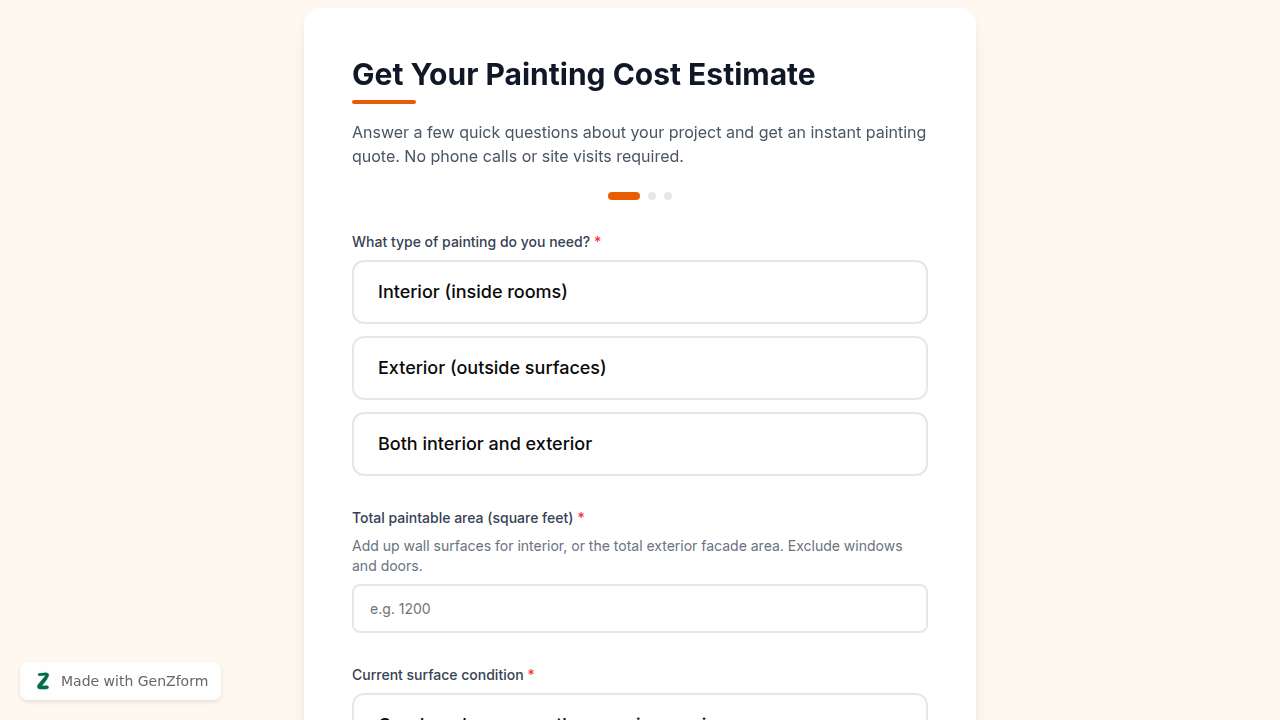The image size is (1280, 720).
Task: Click the Made with GenZform badge
Action: tap(120, 681)
